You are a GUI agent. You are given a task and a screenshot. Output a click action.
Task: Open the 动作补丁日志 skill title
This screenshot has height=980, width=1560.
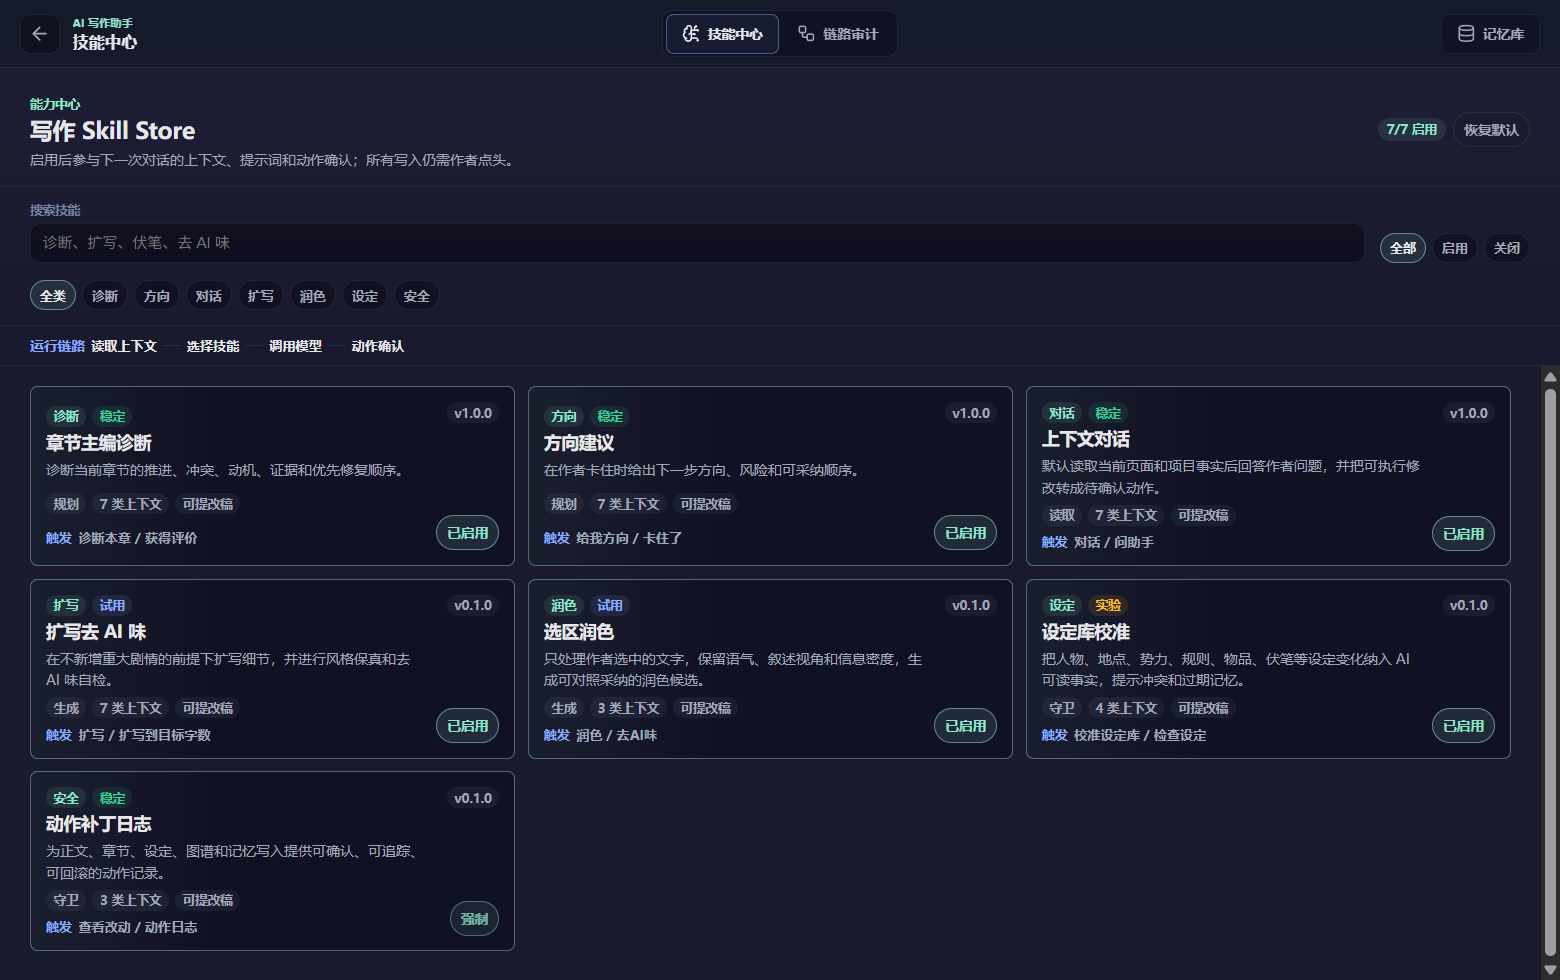[99, 824]
